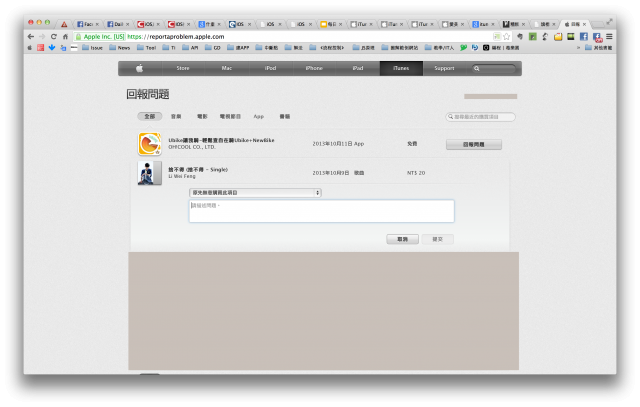
Task: Click the report problem button for Ubike
Action: (x=473, y=145)
